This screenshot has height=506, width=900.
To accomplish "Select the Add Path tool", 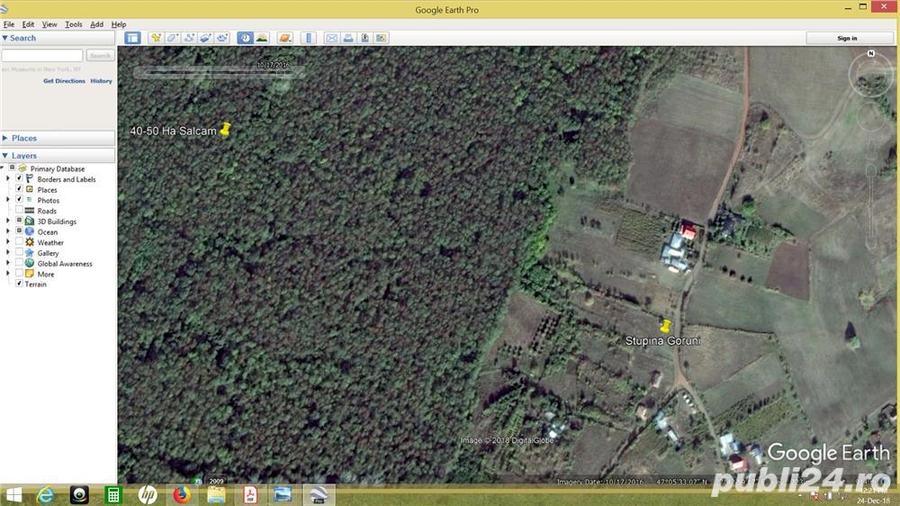I will (x=188, y=38).
